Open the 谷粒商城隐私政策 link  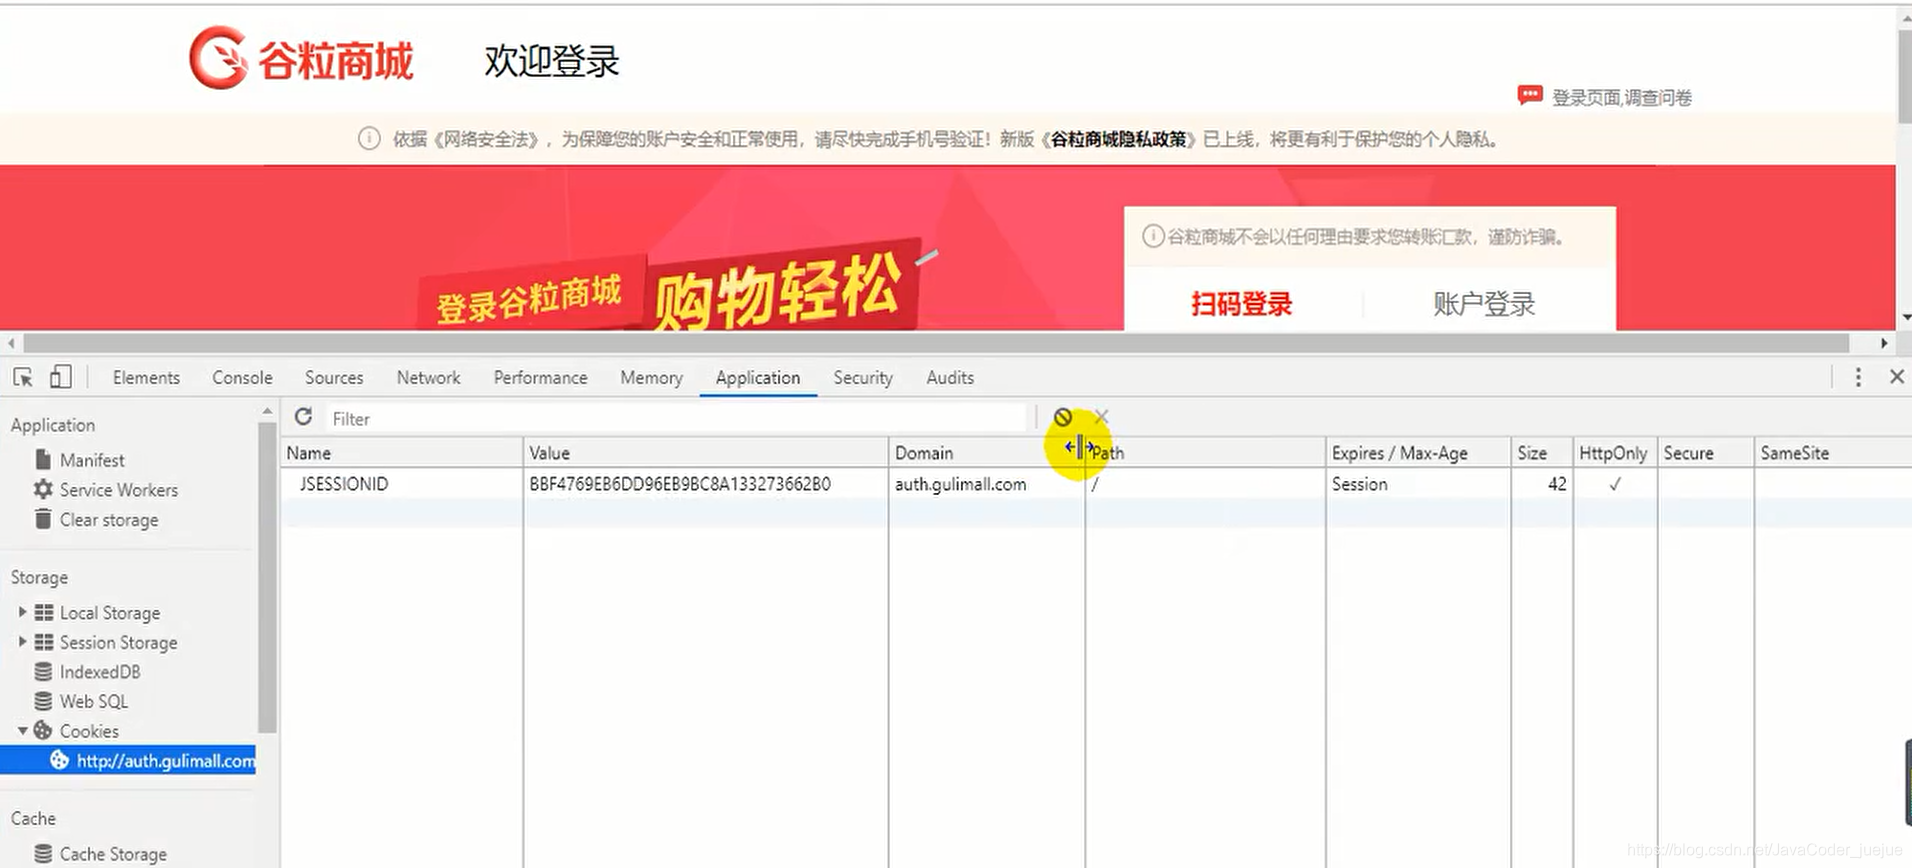click(x=1118, y=139)
